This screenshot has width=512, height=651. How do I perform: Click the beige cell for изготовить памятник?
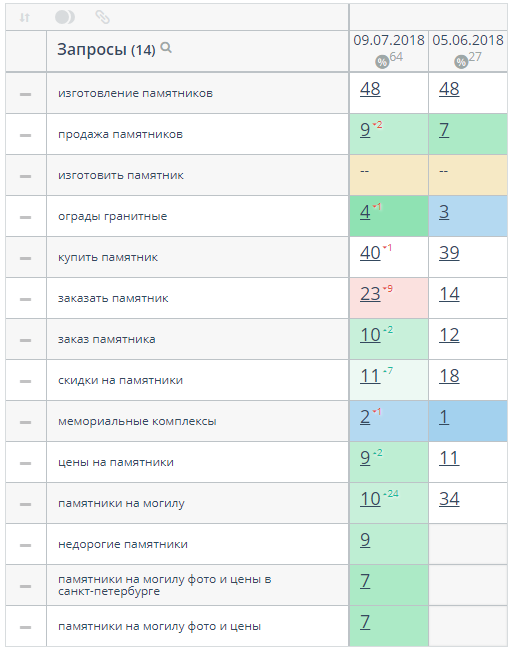pos(389,175)
